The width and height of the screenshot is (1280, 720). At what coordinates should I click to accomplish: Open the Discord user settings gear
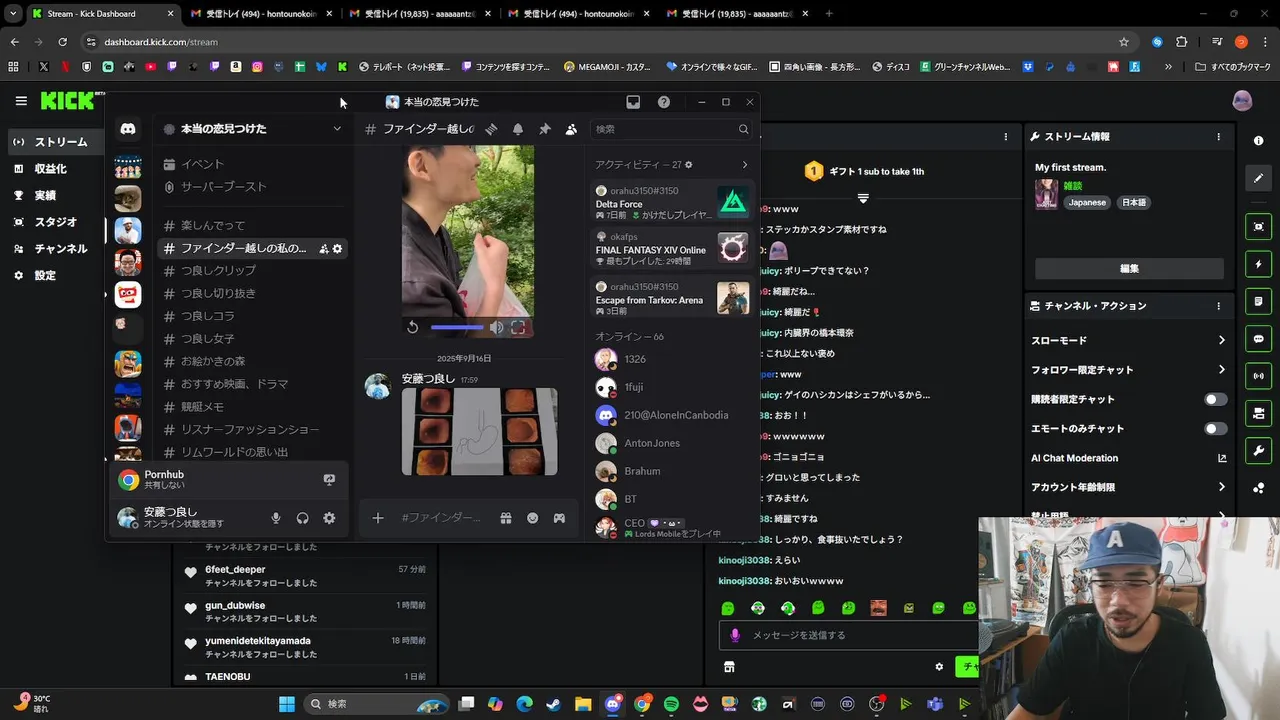tap(329, 518)
